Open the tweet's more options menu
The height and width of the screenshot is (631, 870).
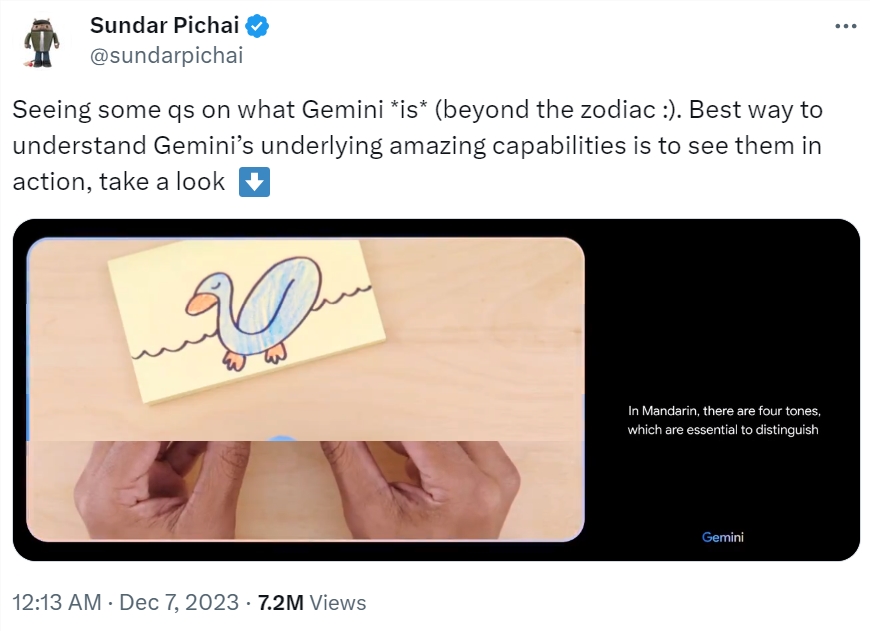pyautogui.click(x=845, y=26)
